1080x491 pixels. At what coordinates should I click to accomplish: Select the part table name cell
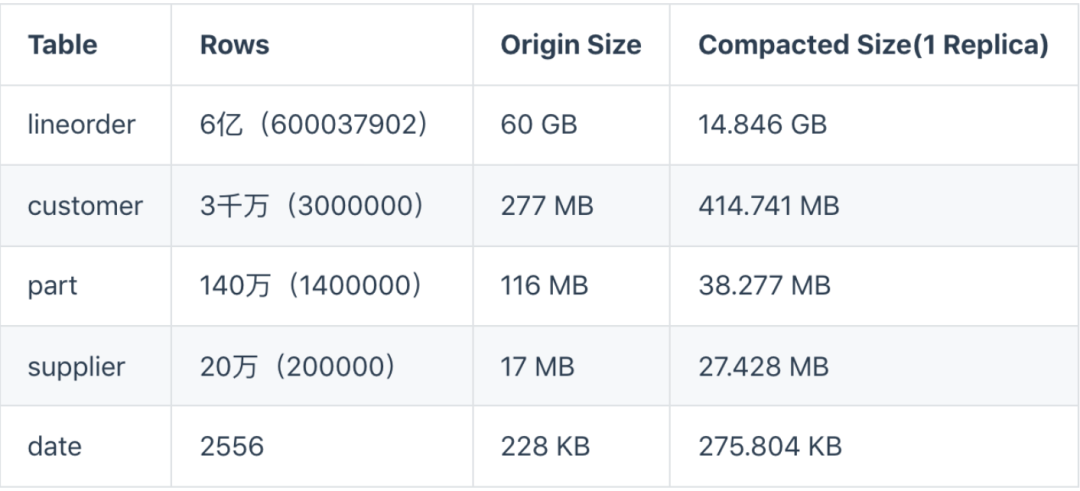click(52, 286)
